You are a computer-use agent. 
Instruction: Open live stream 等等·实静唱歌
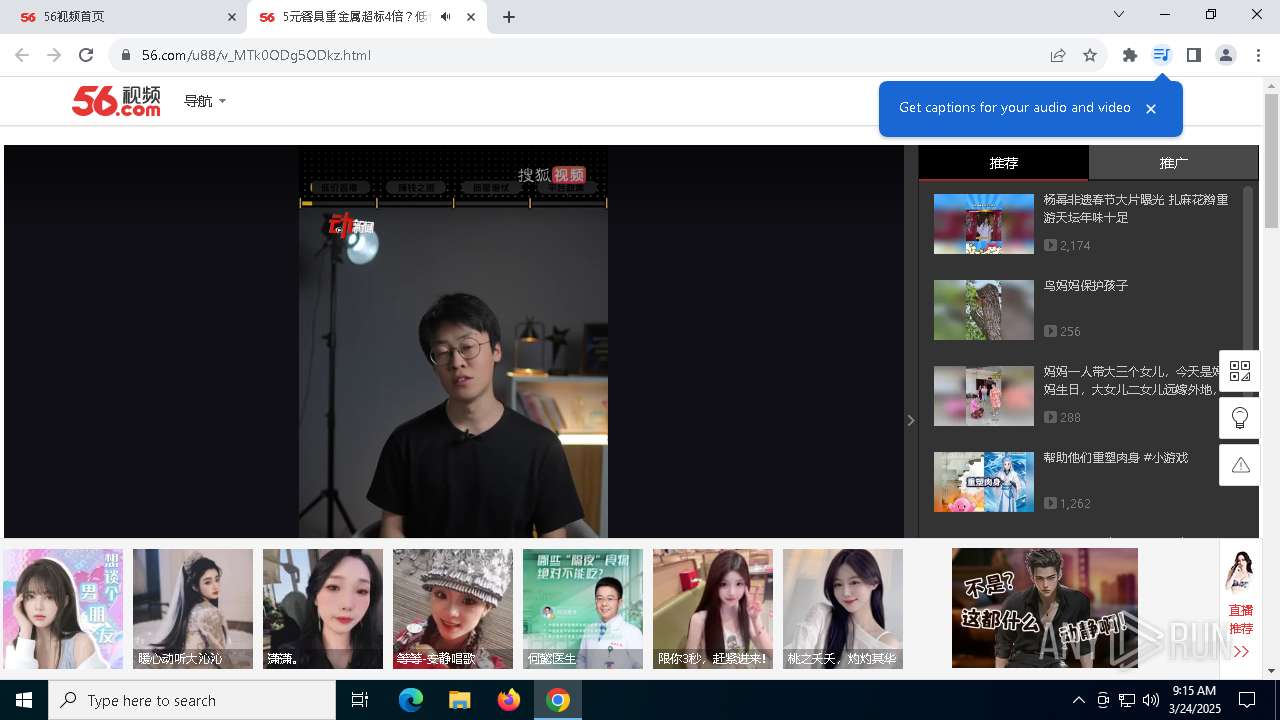click(x=453, y=609)
